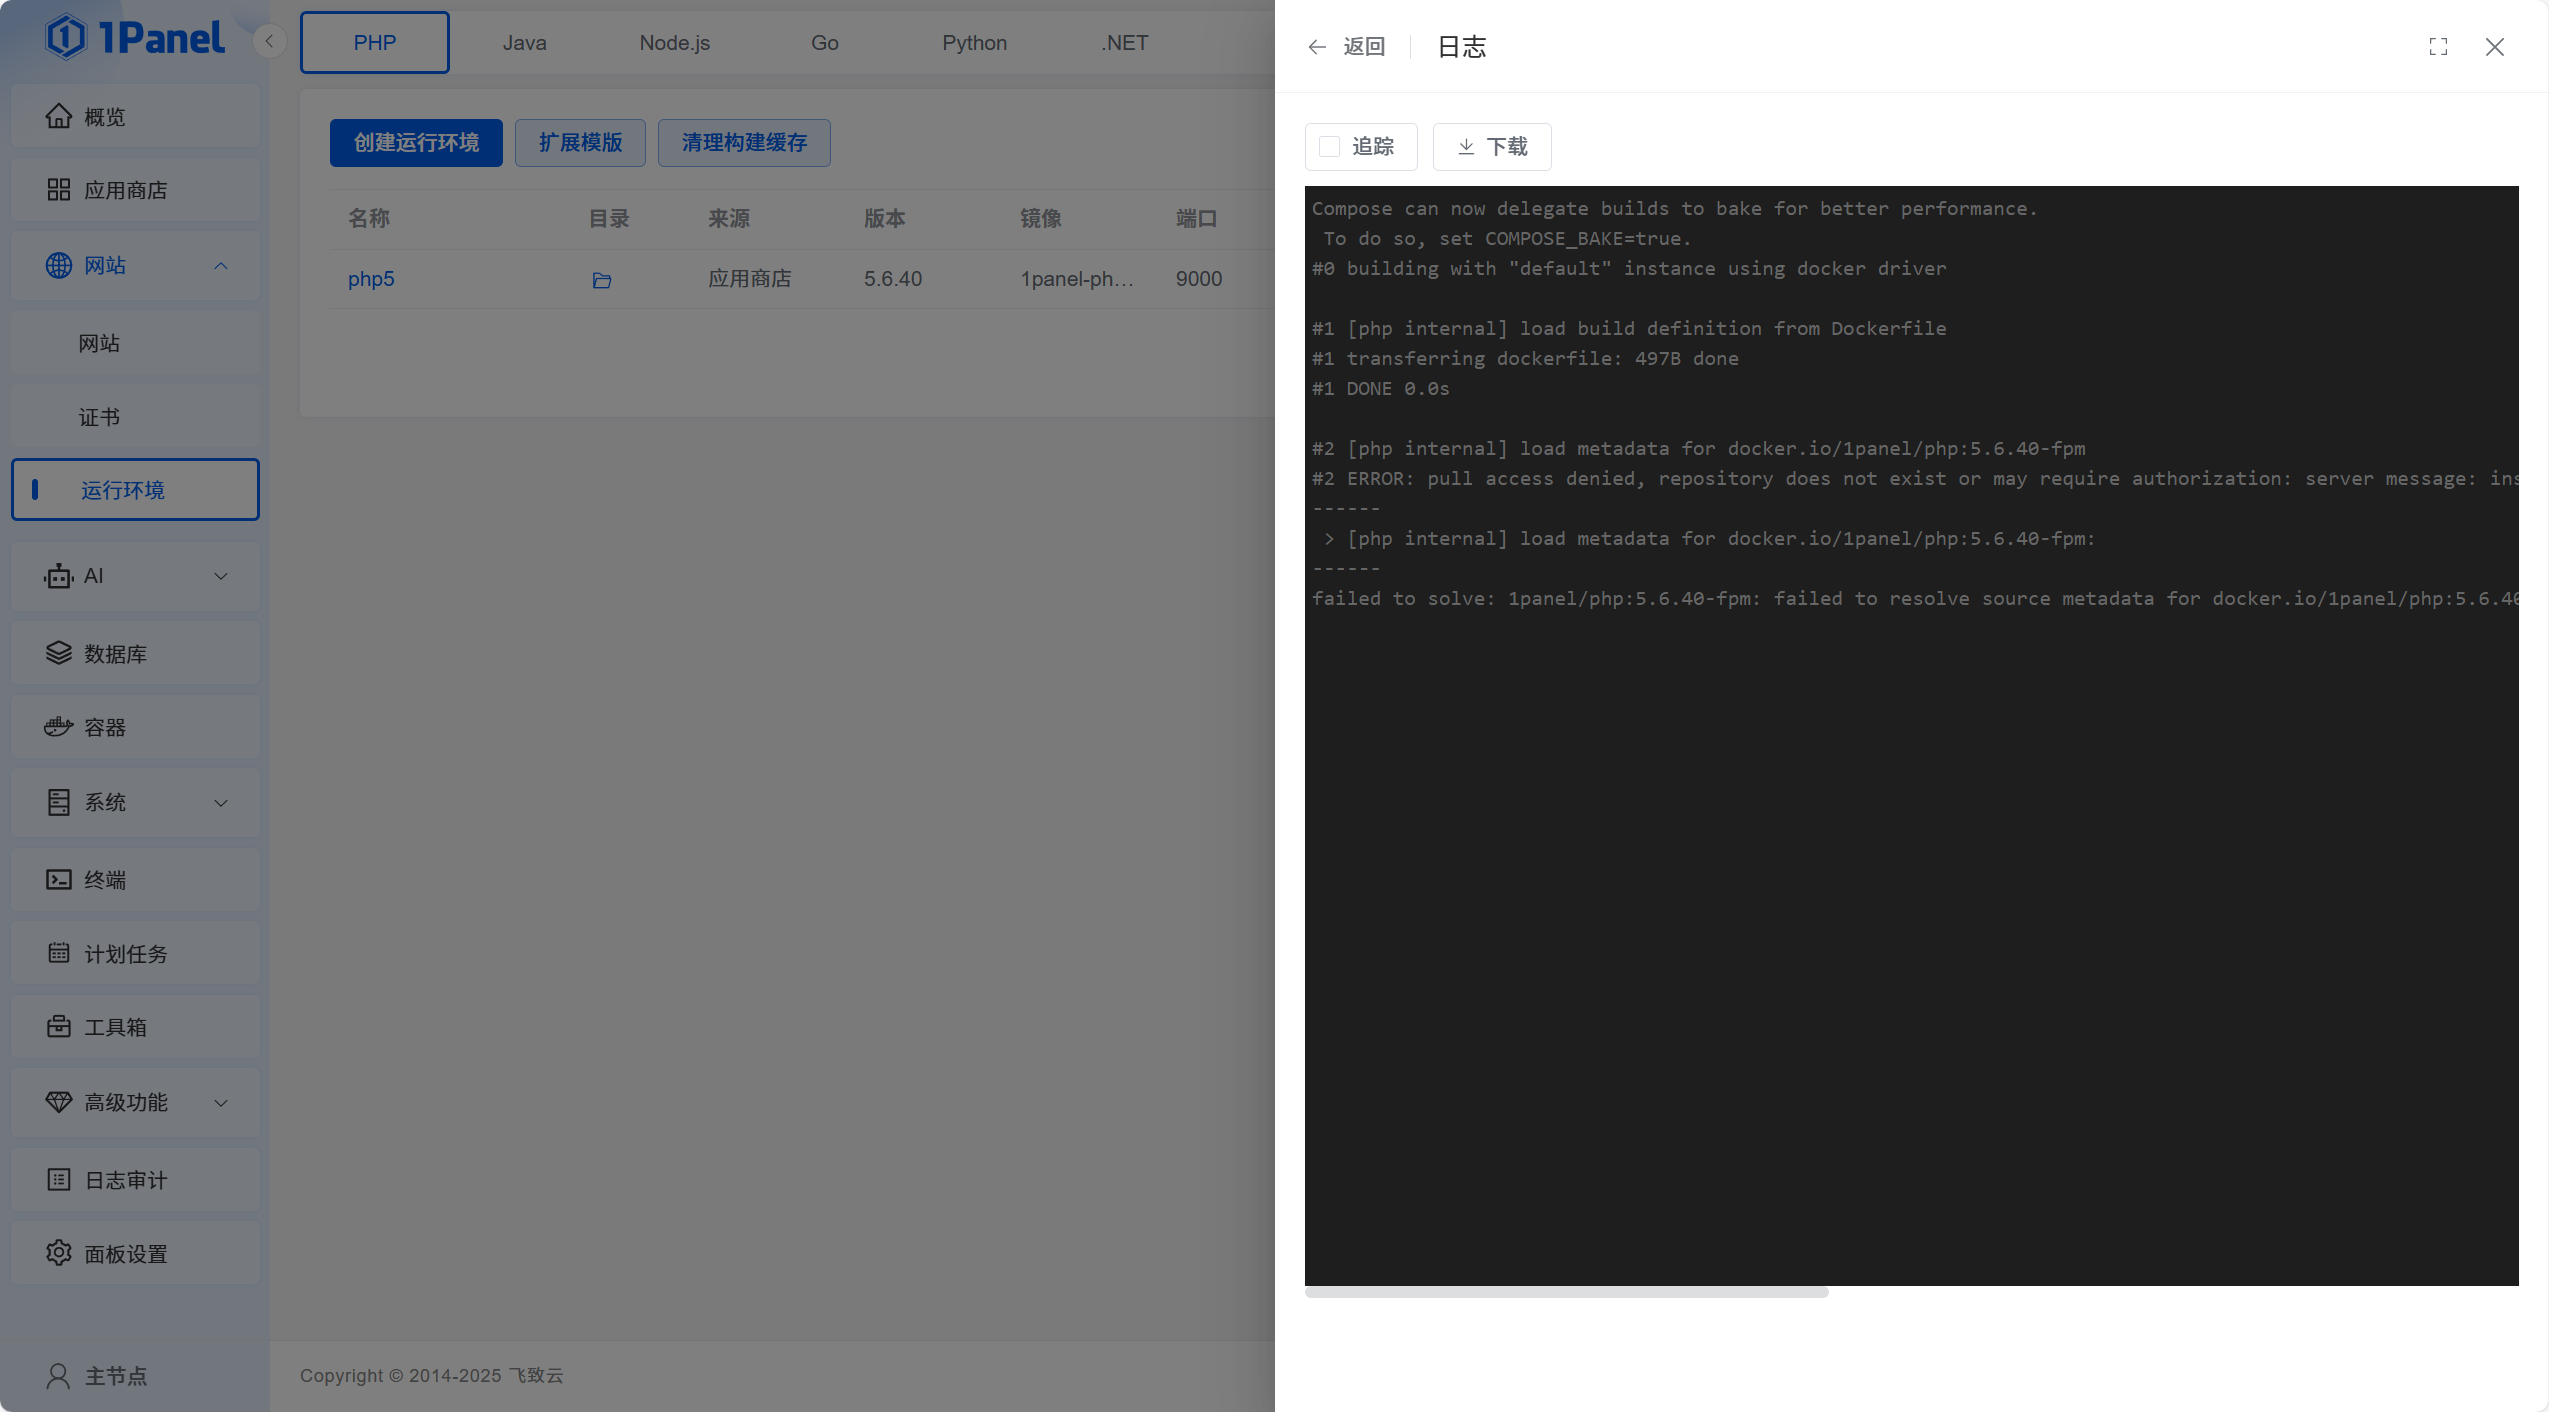
Task: Click the 高级功能 diamond icon
Action: (x=59, y=1102)
